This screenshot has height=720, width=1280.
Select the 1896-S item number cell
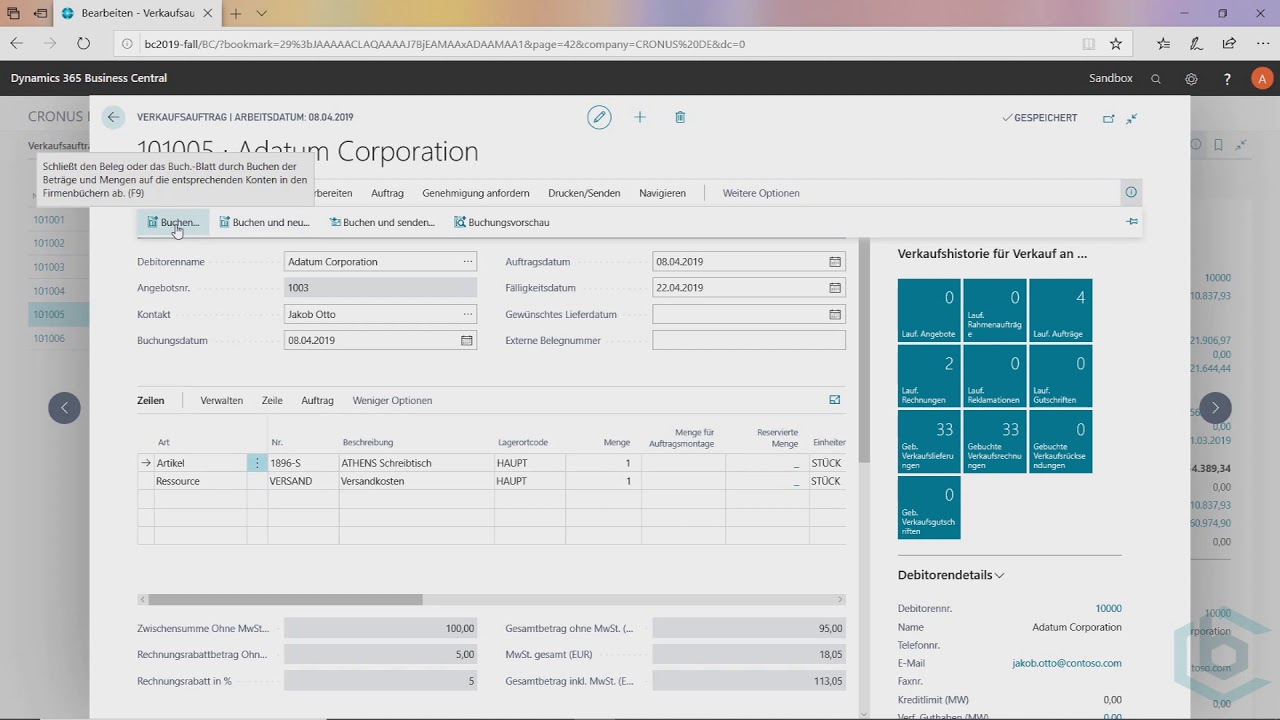[303, 463]
